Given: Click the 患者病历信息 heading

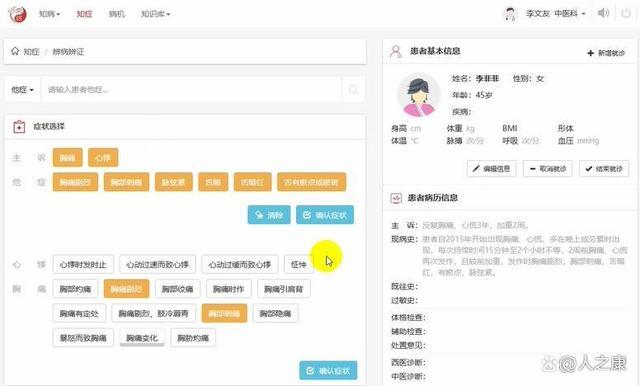Looking at the screenshot, I should click(x=433, y=198).
